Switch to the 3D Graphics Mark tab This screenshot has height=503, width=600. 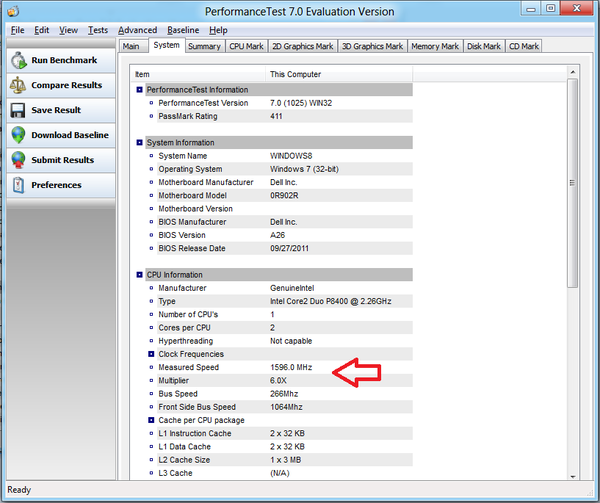[372, 46]
